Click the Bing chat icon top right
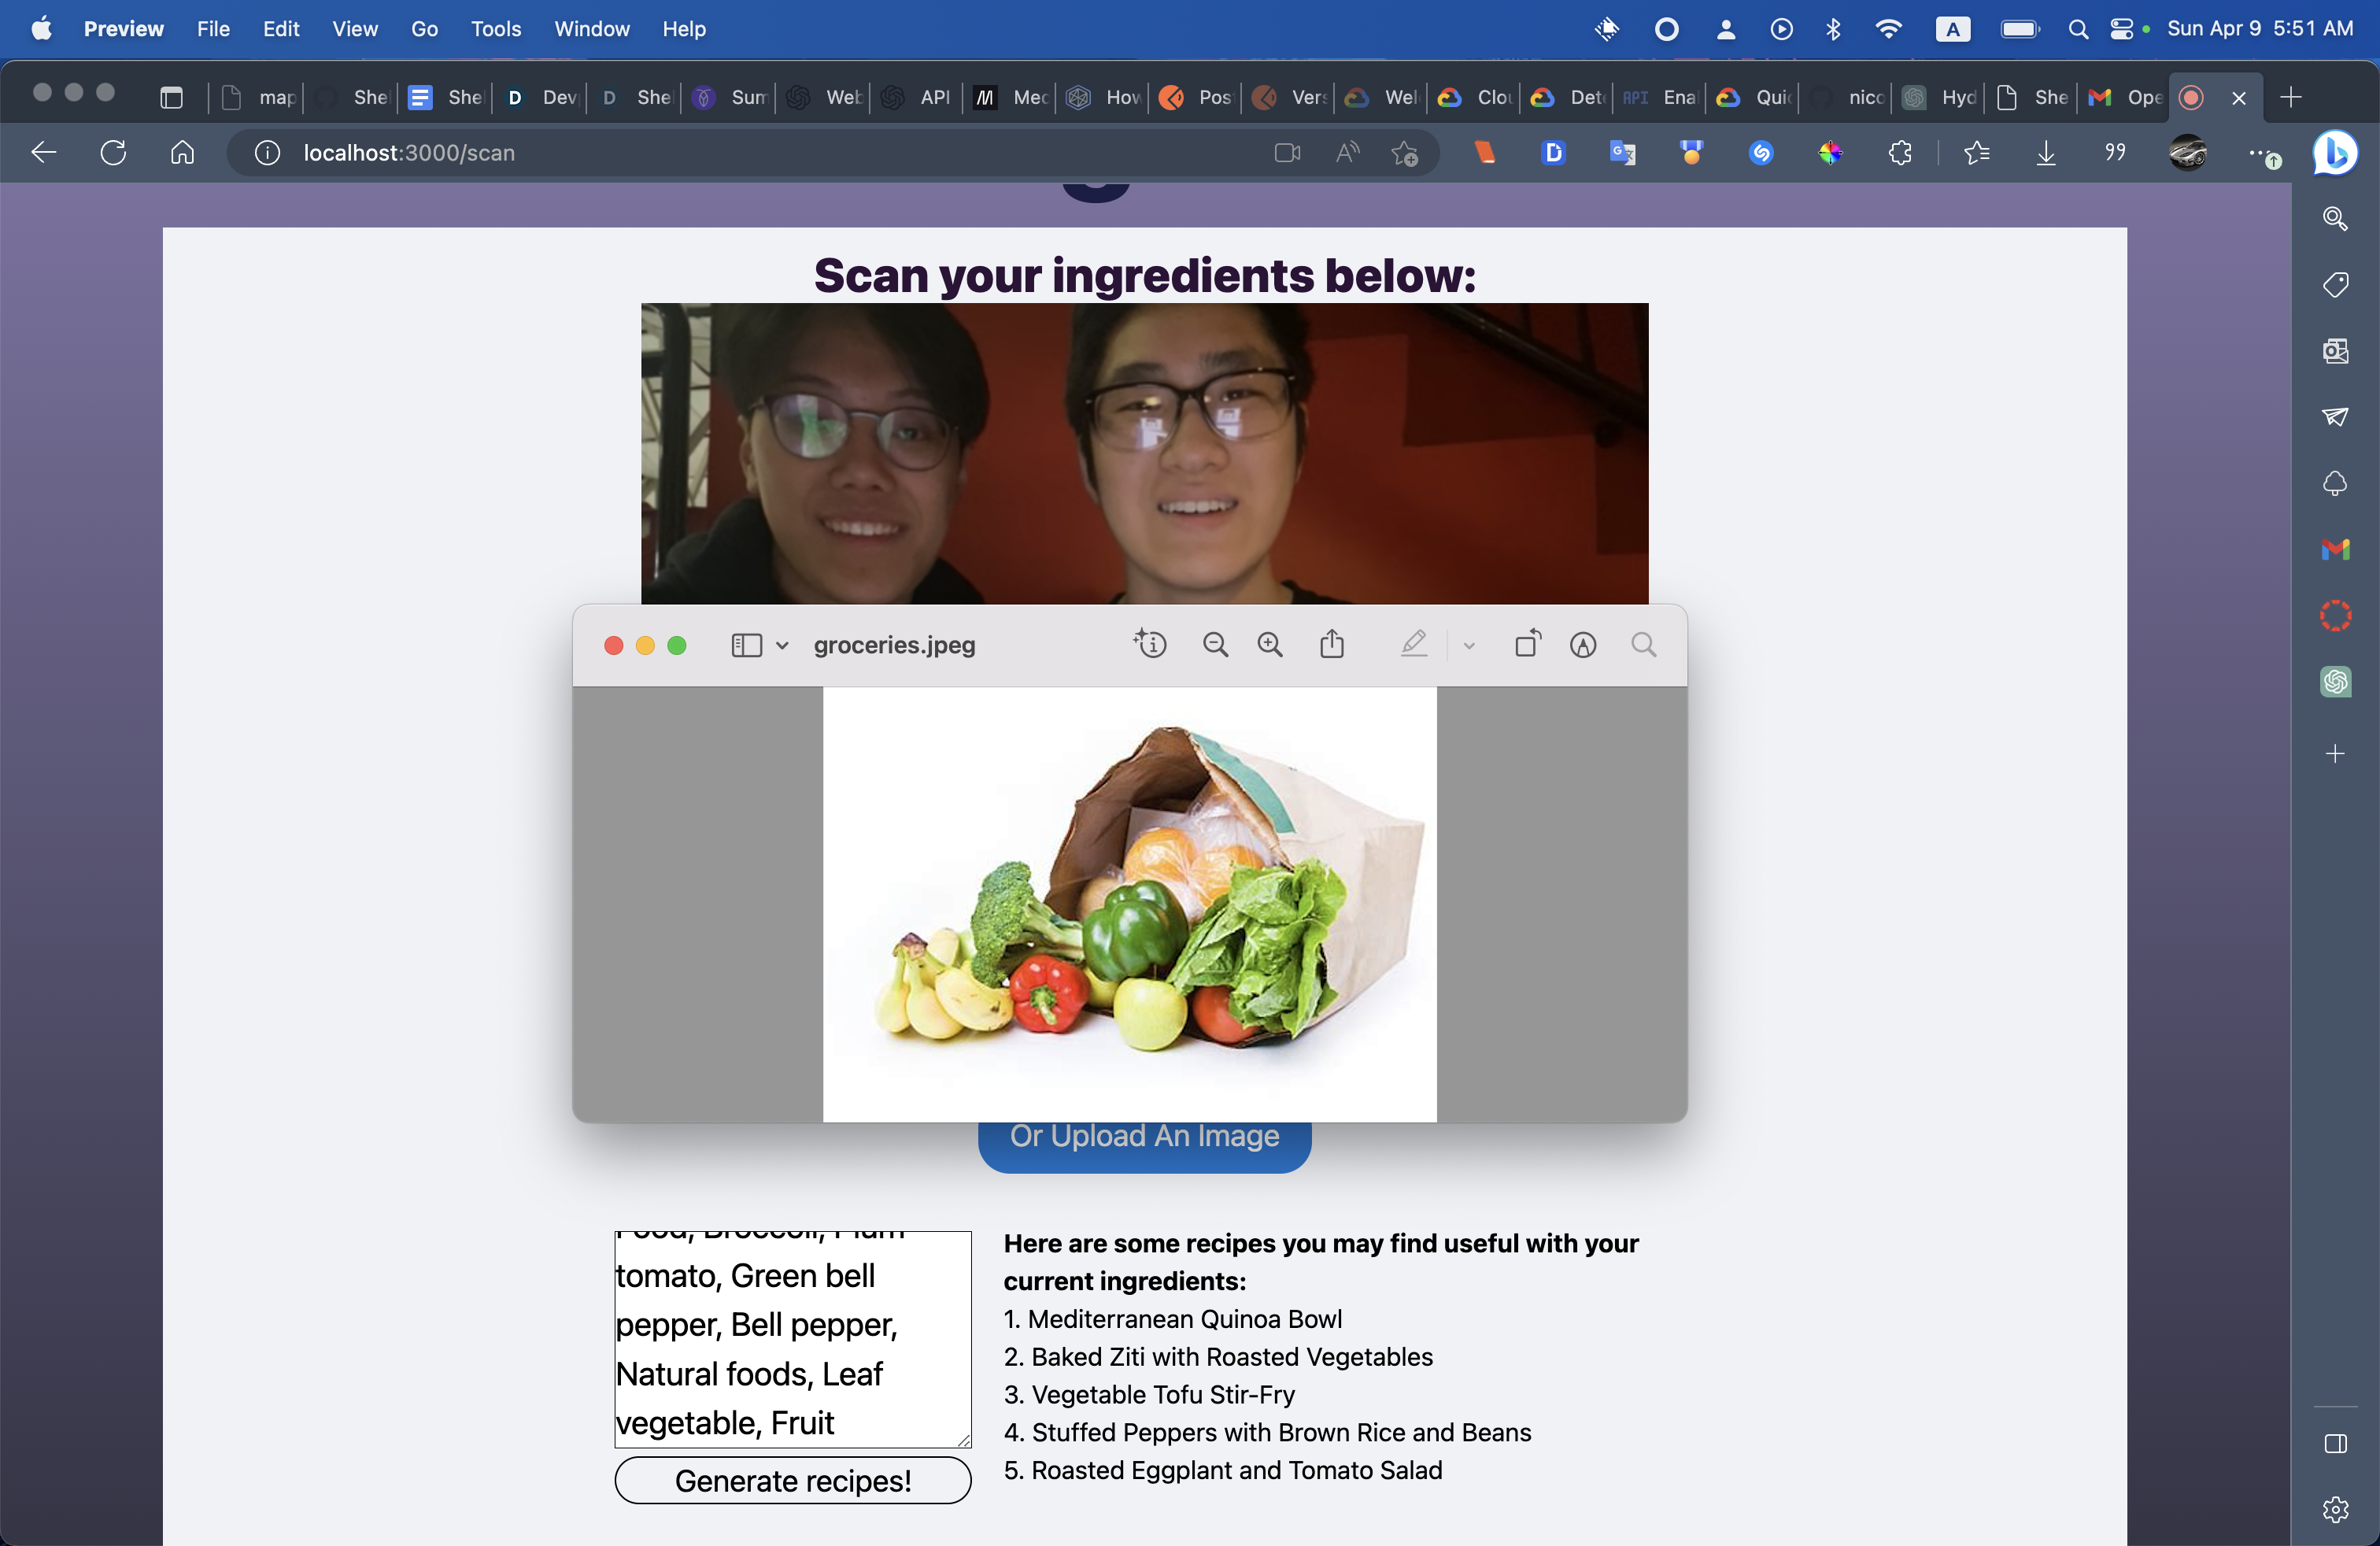The height and width of the screenshot is (1546, 2380). coord(2335,153)
